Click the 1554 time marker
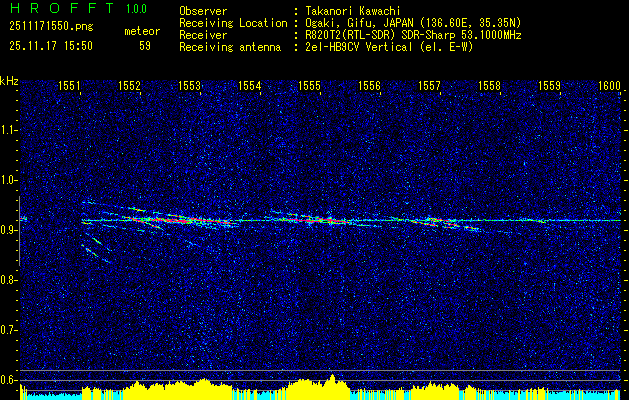This screenshot has width=629, height=400. (x=249, y=85)
